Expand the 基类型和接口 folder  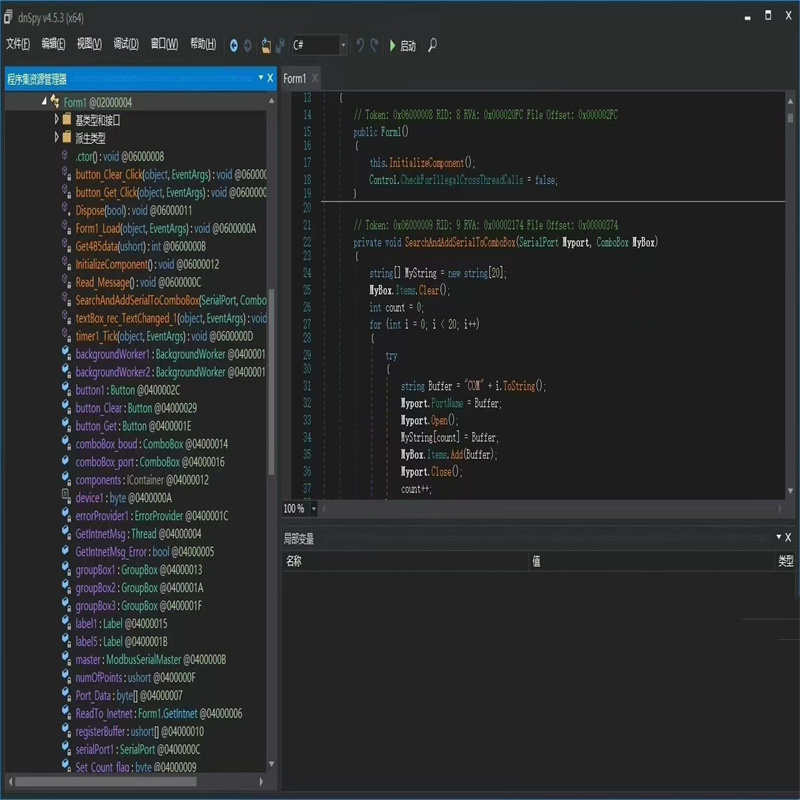[x=57, y=120]
